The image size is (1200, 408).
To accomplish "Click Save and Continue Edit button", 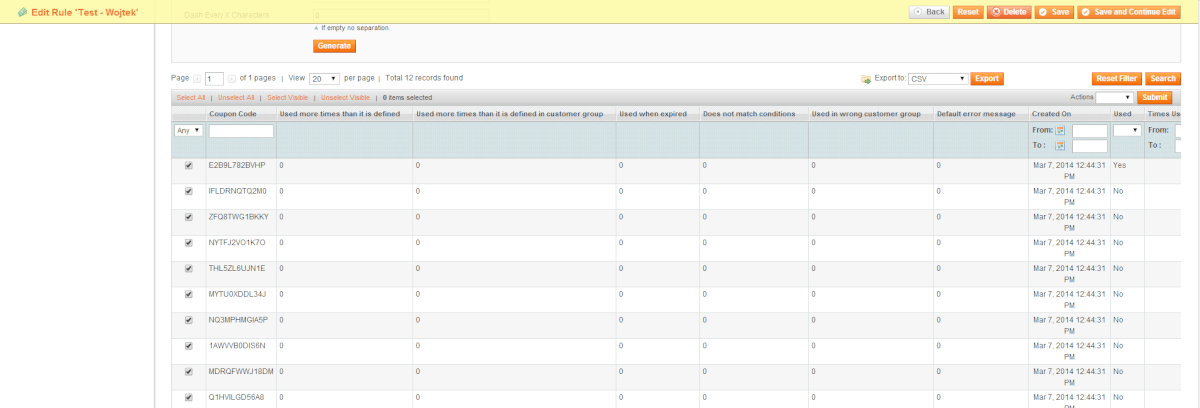I will coord(1128,12).
